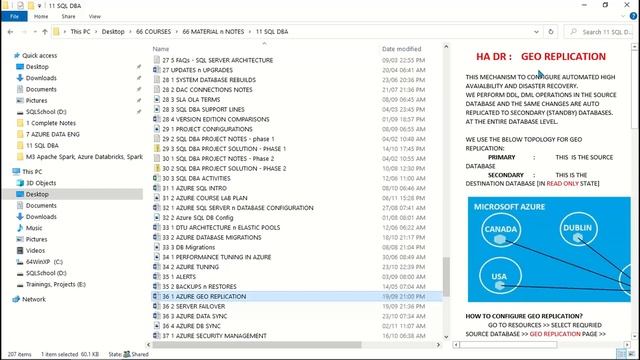Select icon of 30 3 SQL DBA ACTIVITIES

tap(156, 178)
